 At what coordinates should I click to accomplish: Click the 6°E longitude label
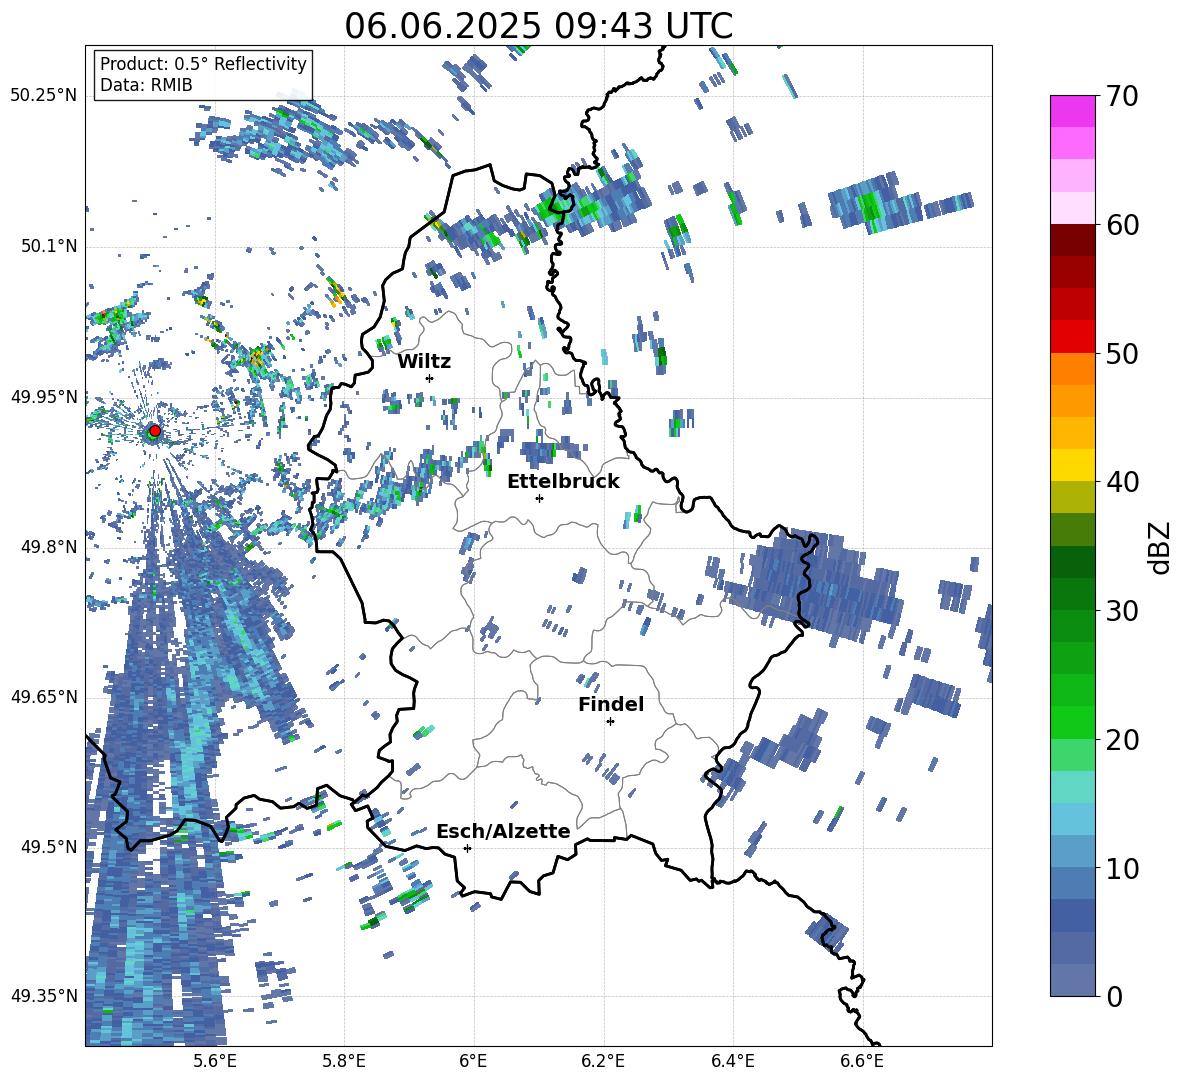click(x=473, y=1061)
